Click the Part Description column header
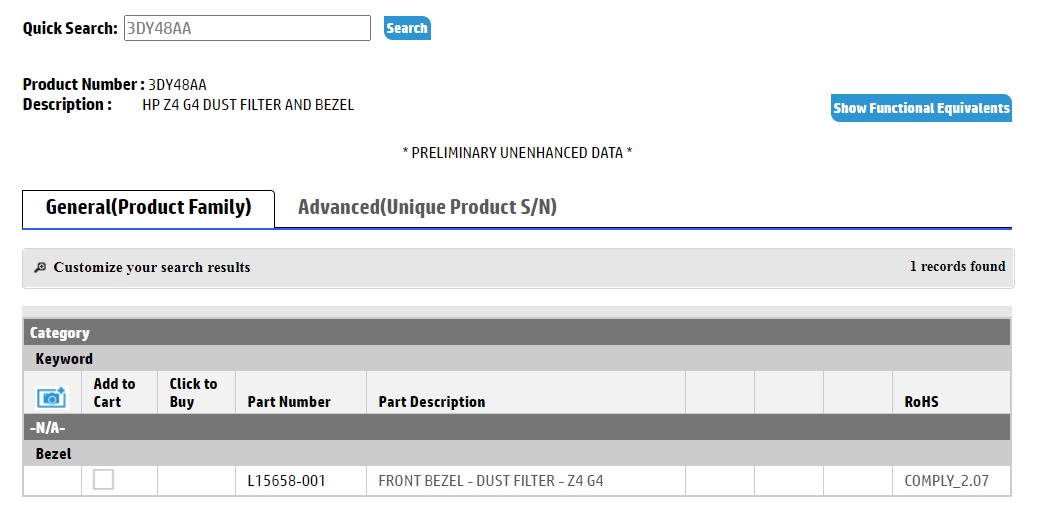This screenshot has height=529, width=1047. [432, 402]
